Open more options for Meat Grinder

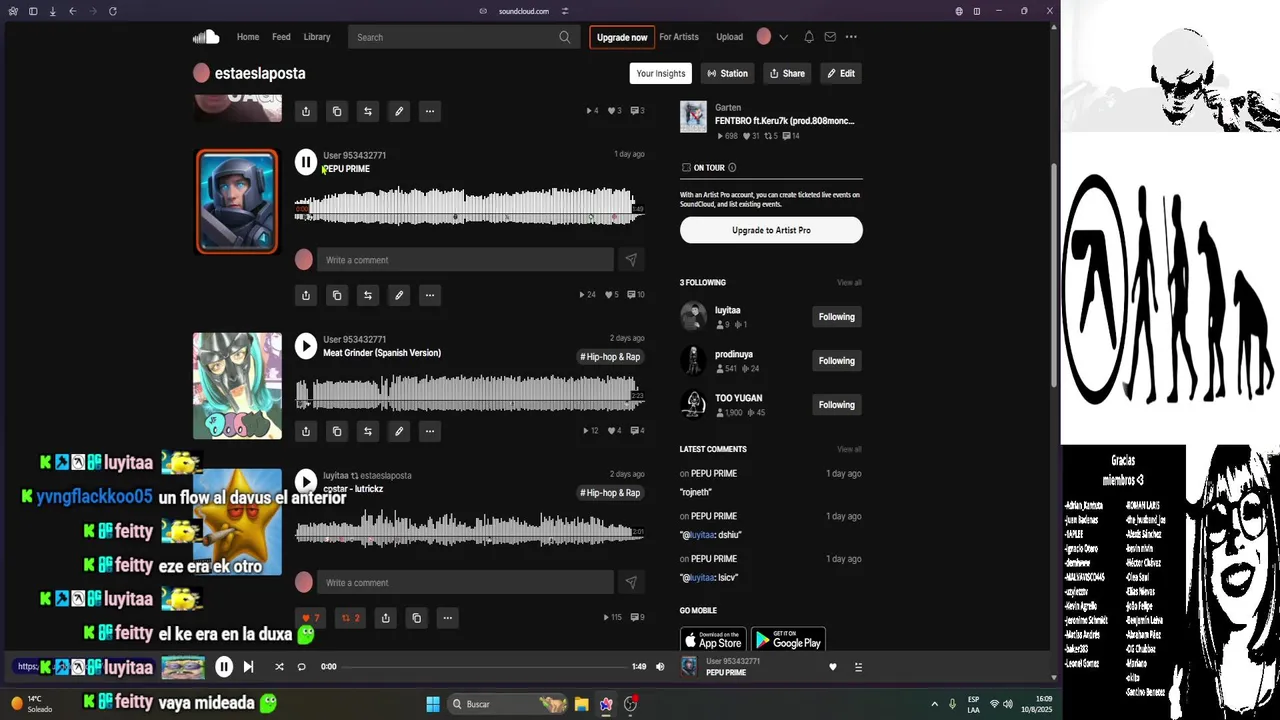tap(430, 431)
